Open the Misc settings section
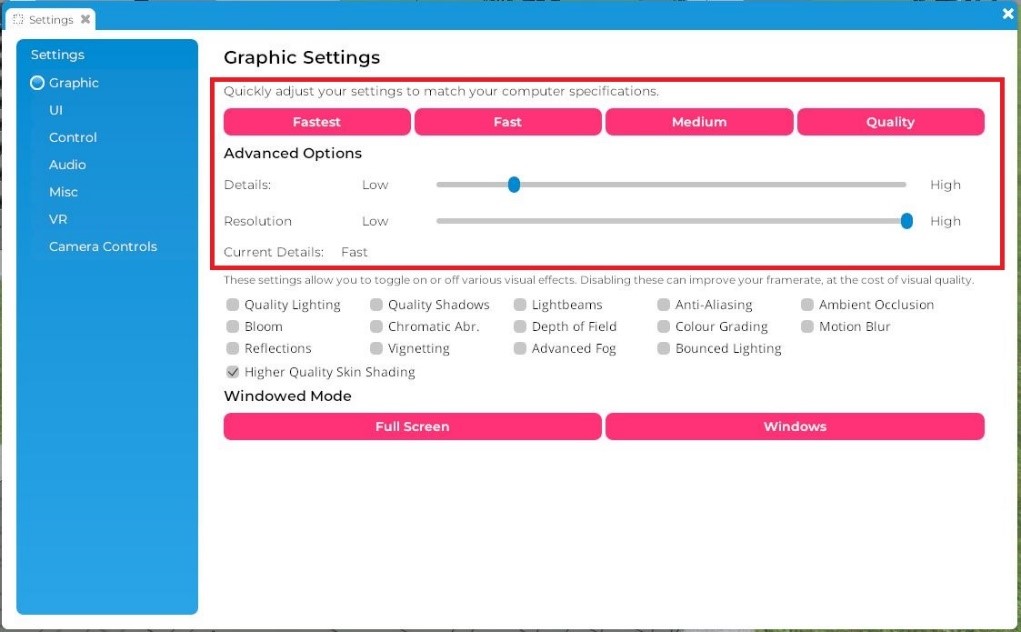The width and height of the screenshot is (1021, 632). click(x=63, y=192)
